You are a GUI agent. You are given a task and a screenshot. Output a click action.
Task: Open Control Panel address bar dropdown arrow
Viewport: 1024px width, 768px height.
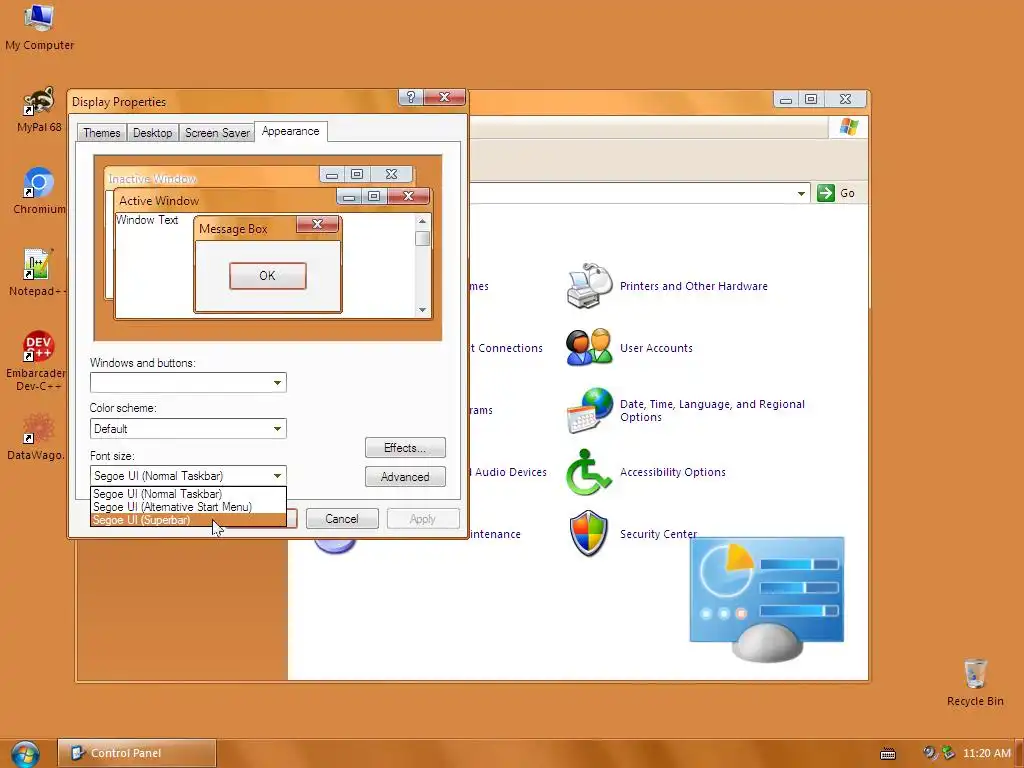pyautogui.click(x=801, y=193)
